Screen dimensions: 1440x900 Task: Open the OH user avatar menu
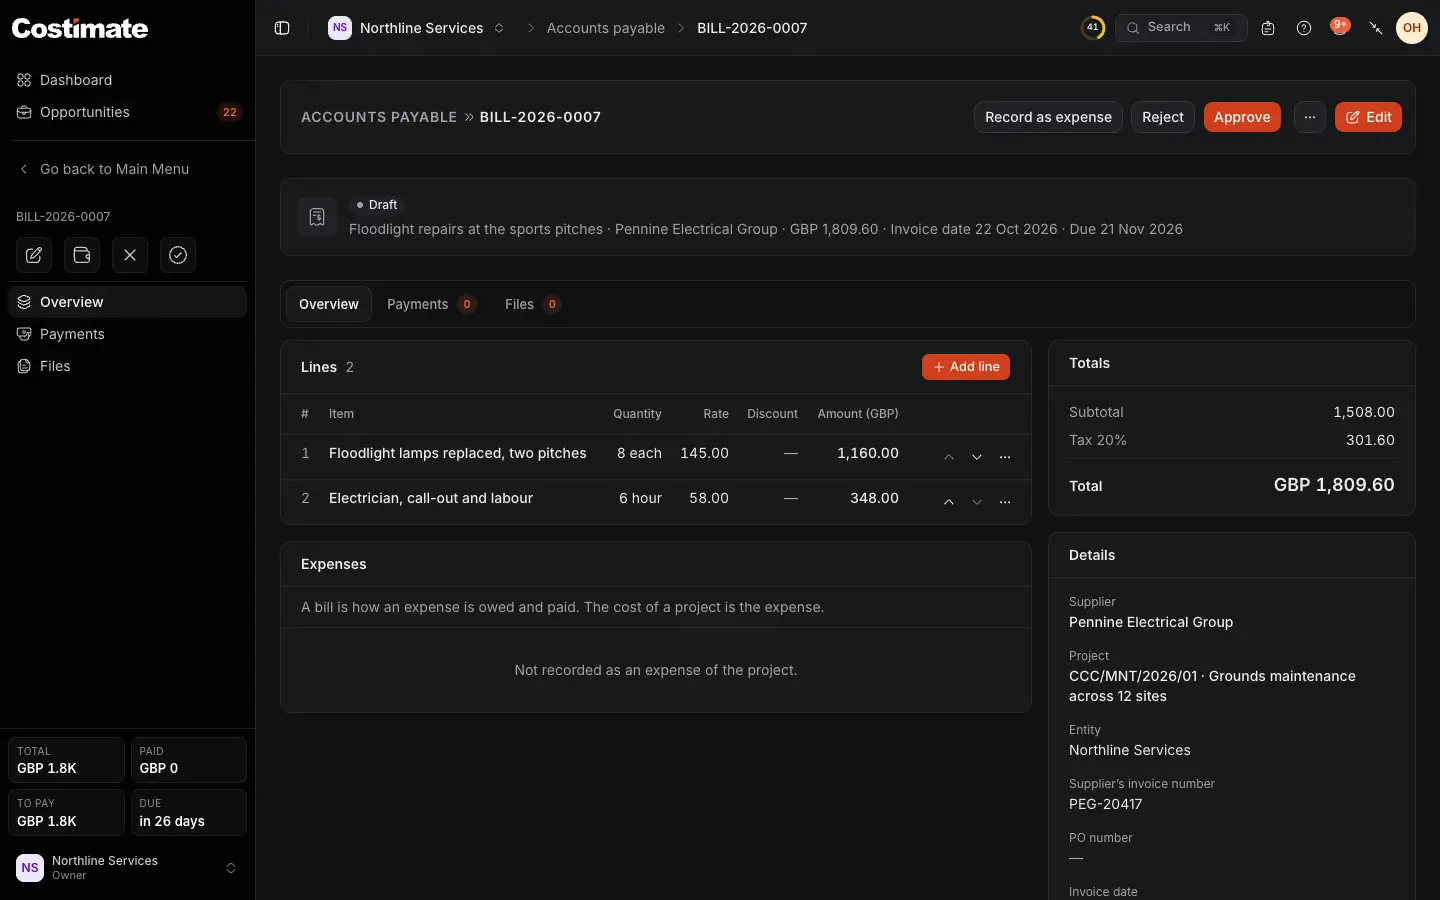(x=1412, y=28)
